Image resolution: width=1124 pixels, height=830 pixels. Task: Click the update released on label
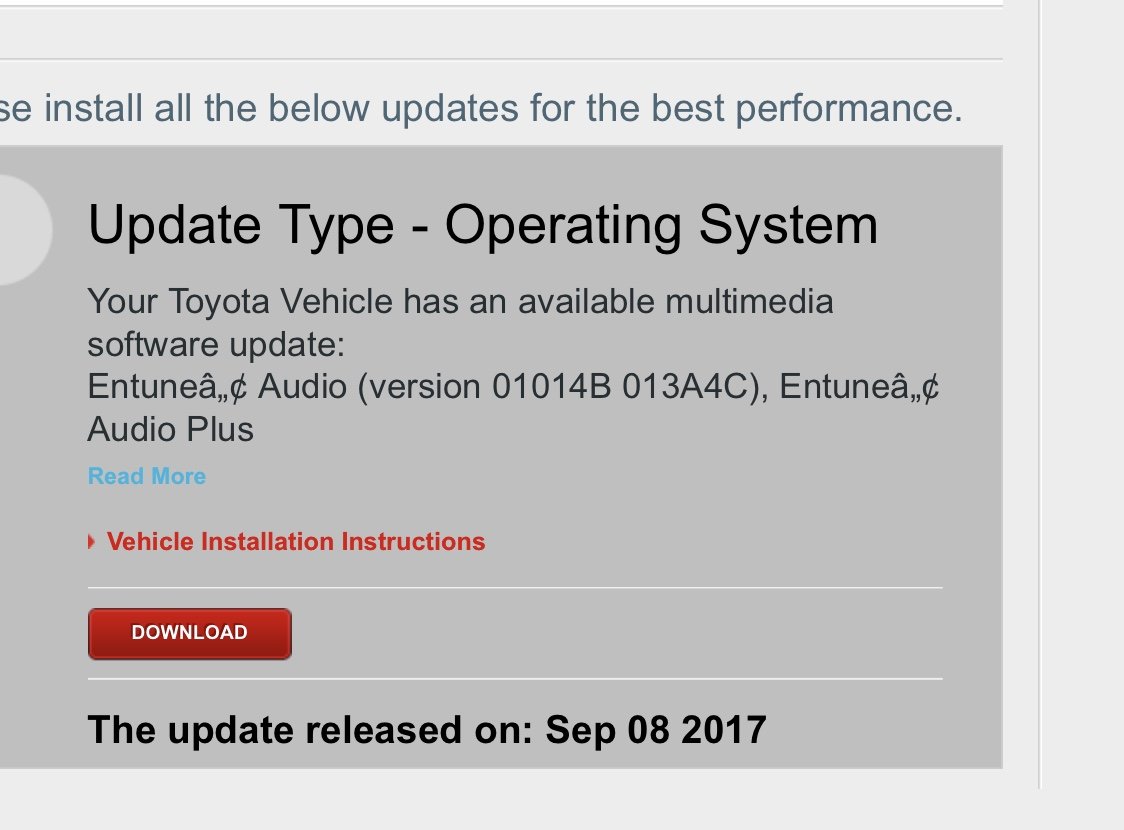point(310,730)
